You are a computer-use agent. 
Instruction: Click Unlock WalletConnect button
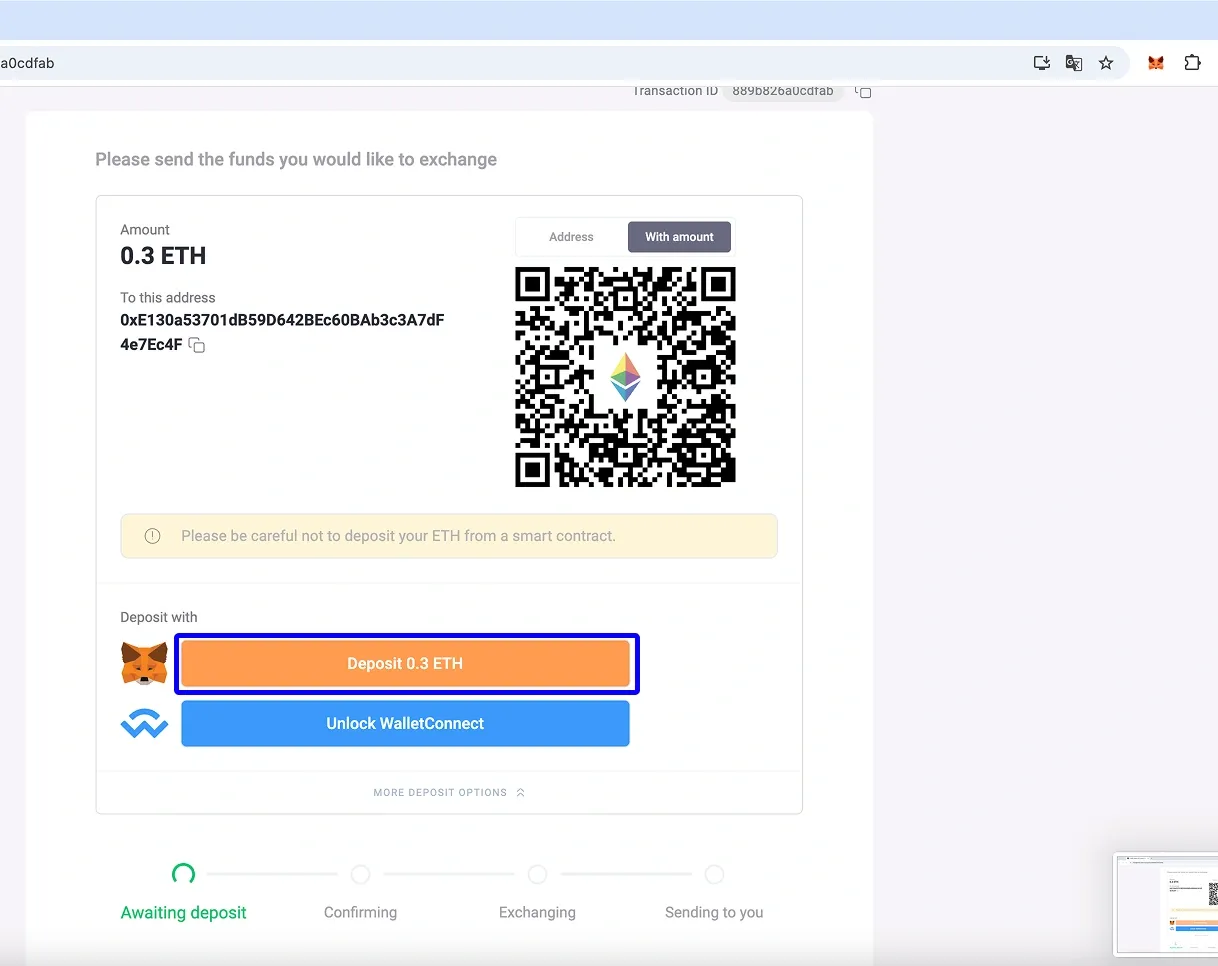405,723
